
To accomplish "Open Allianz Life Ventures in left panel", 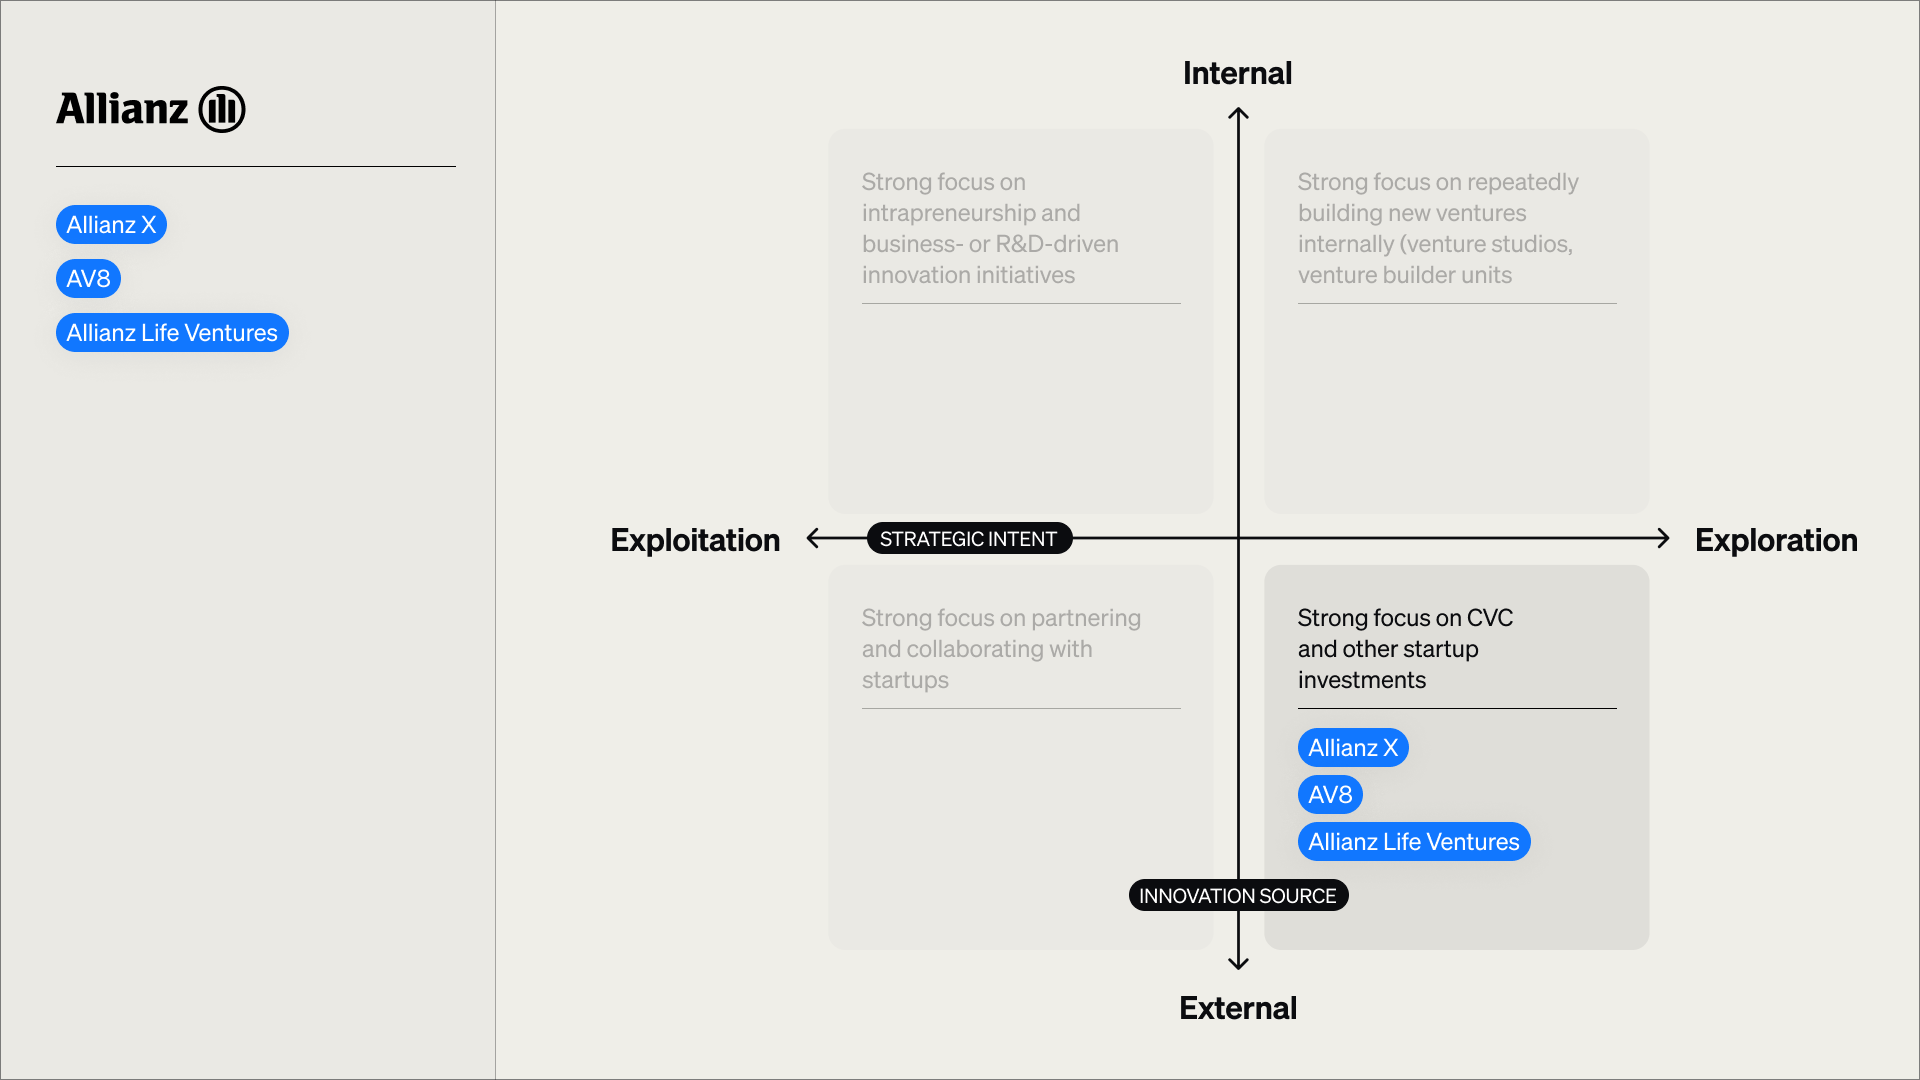I will click(172, 333).
